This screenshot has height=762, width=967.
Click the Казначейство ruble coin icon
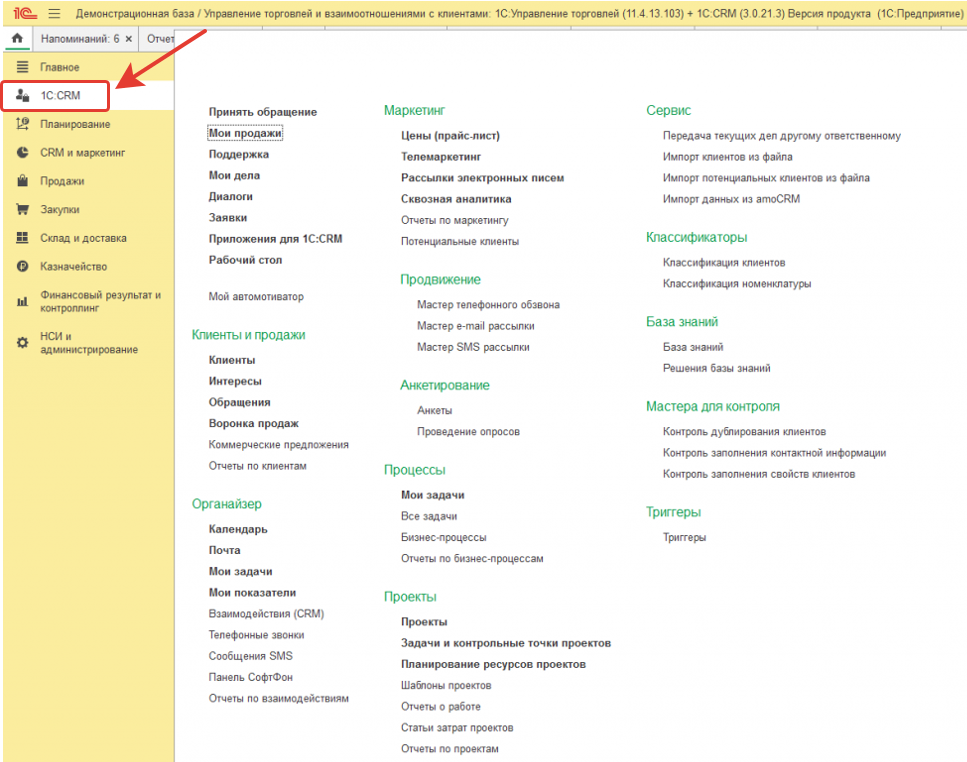coord(22,267)
